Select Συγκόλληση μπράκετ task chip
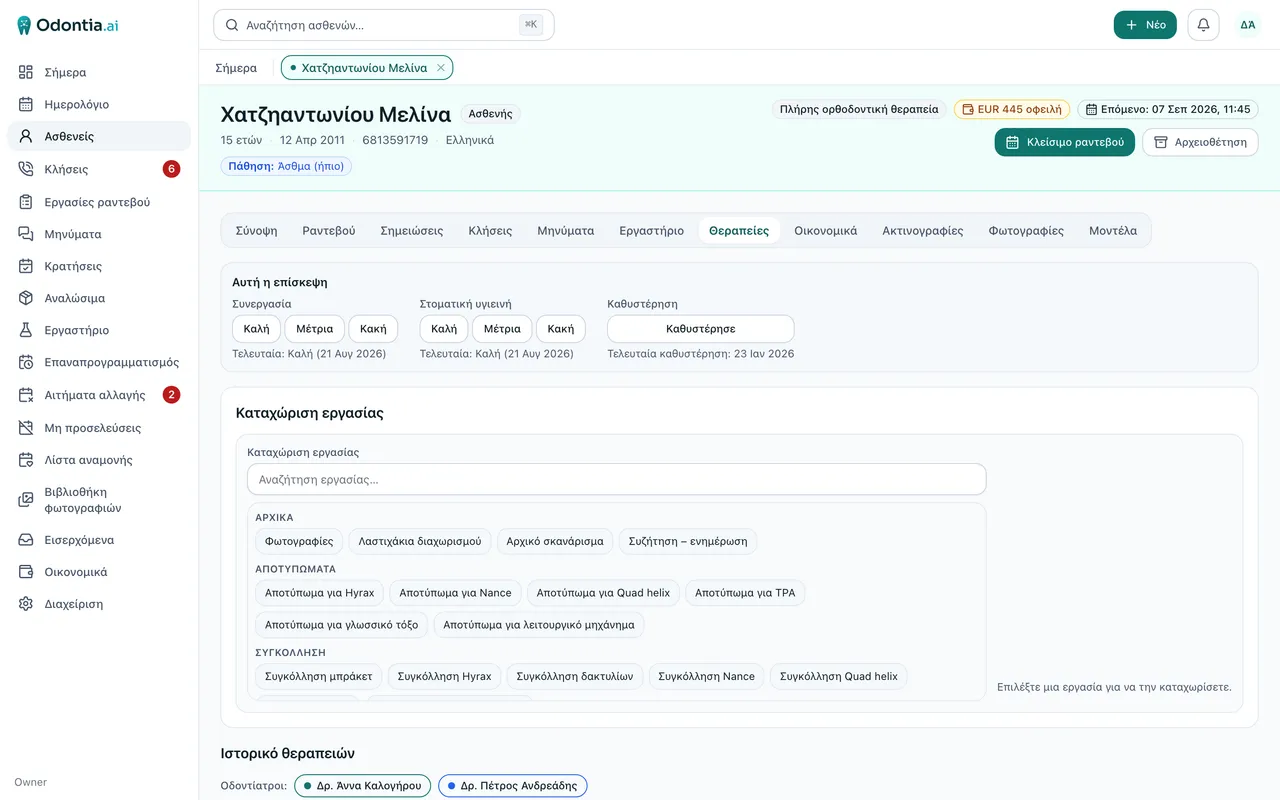The width and height of the screenshot is (1280, 800). 318,677
